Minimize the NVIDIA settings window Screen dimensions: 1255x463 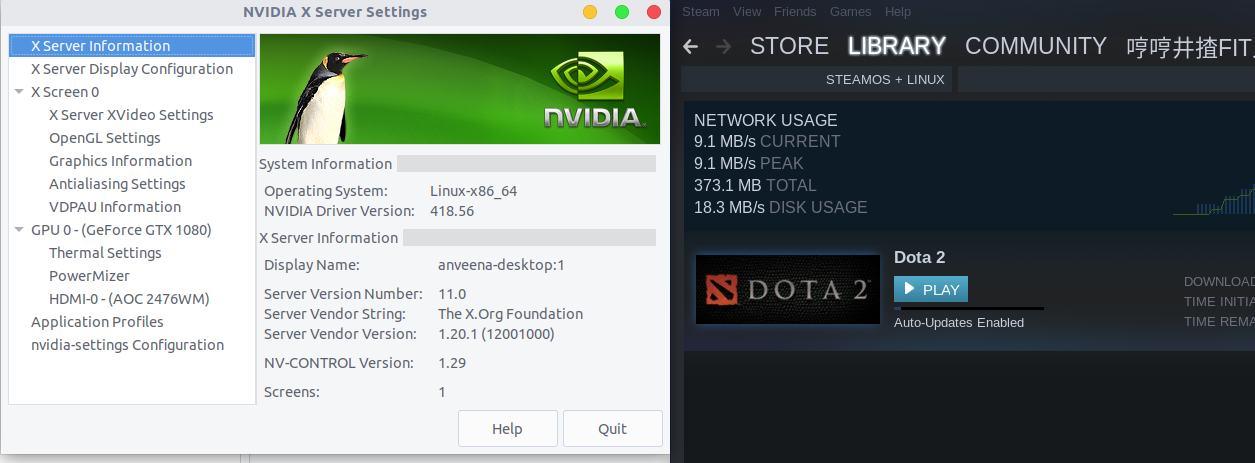click(x=590, y=12)
